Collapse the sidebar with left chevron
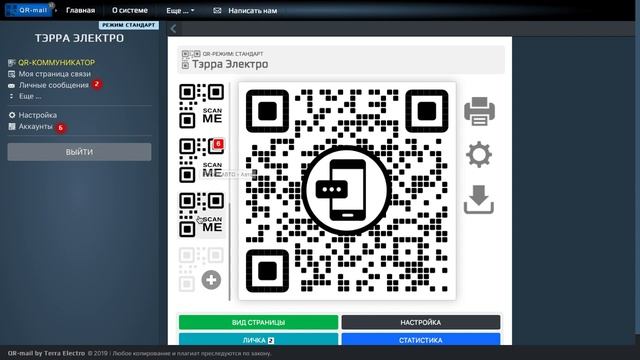 click(x=173, y=29)
